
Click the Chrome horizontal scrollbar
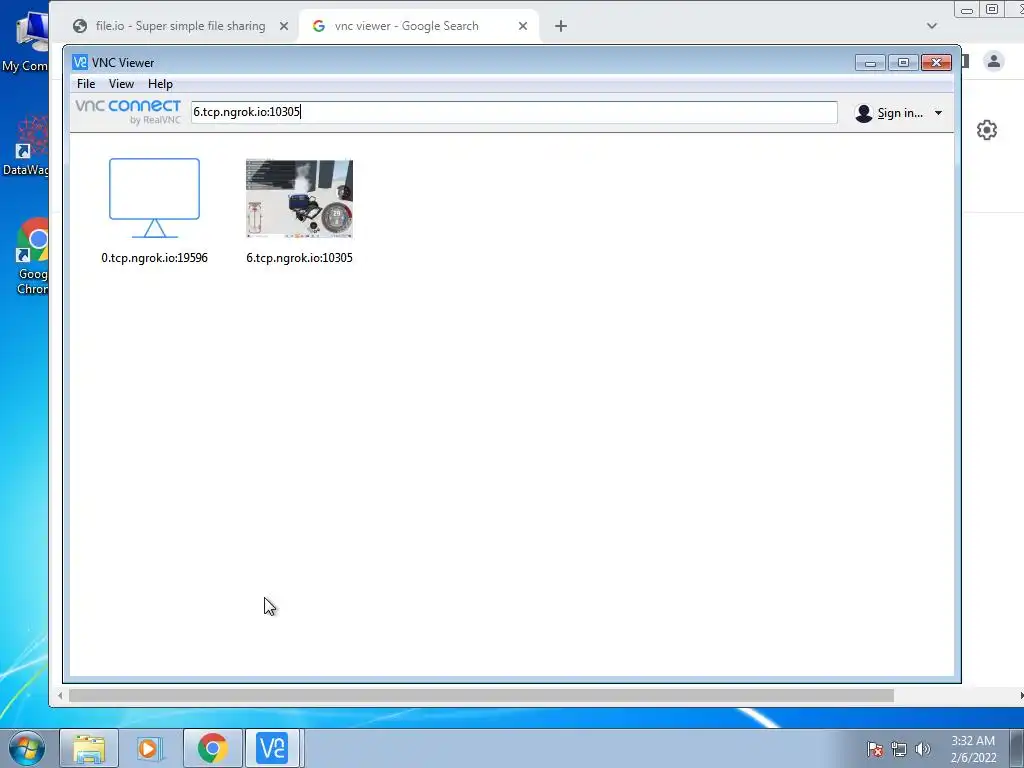481,696
